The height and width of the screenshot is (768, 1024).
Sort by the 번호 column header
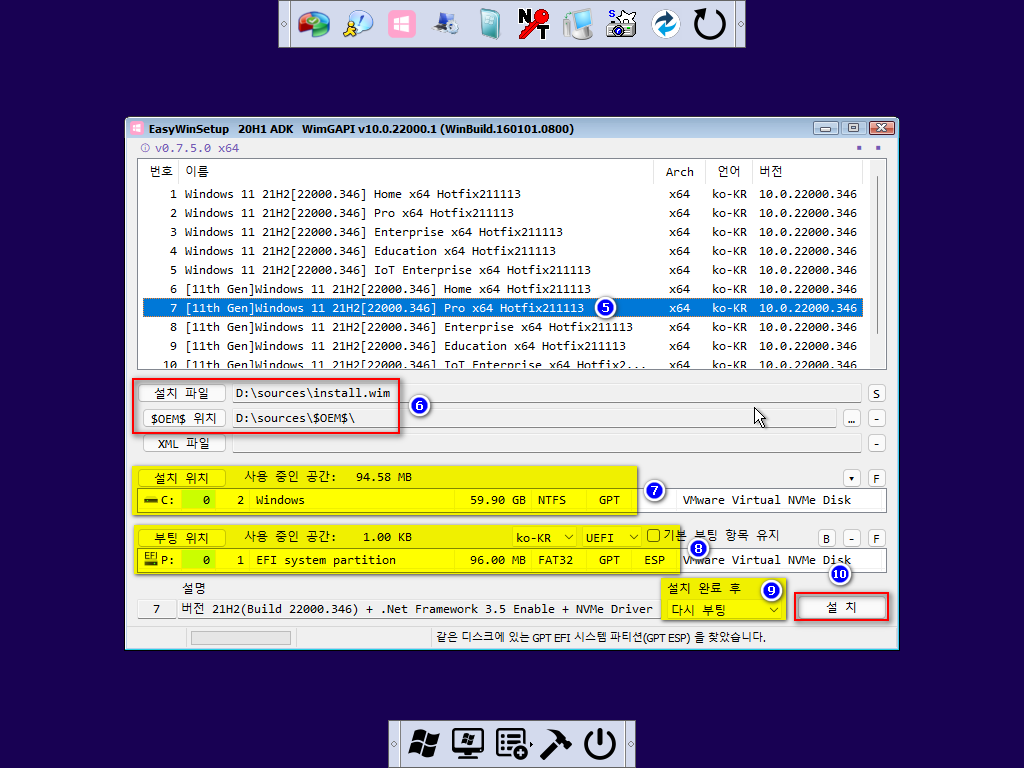(161, 172)
